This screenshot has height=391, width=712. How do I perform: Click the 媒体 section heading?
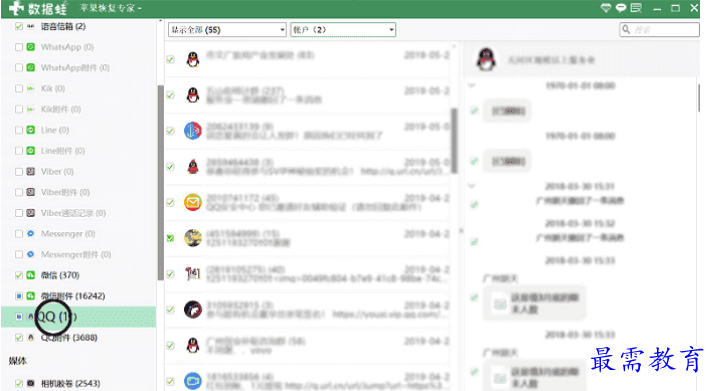[x=18, y=361]
